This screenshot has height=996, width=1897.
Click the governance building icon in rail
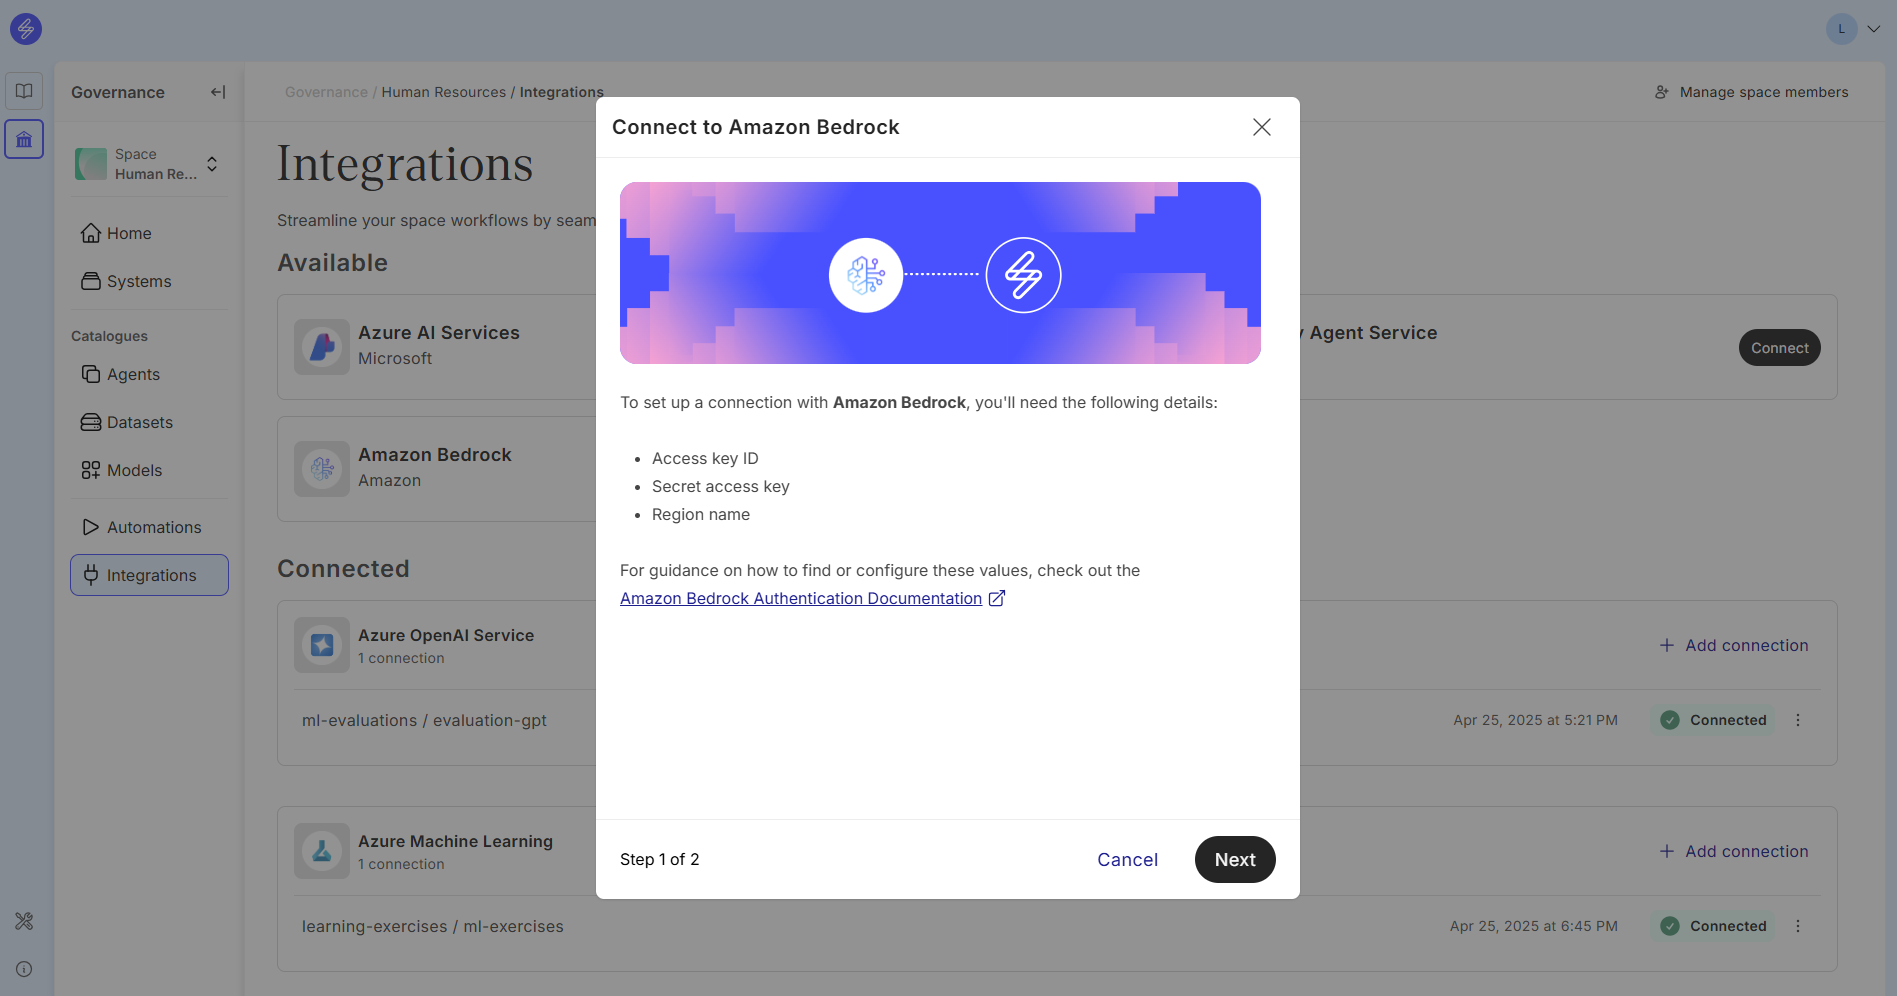point(24,139)
